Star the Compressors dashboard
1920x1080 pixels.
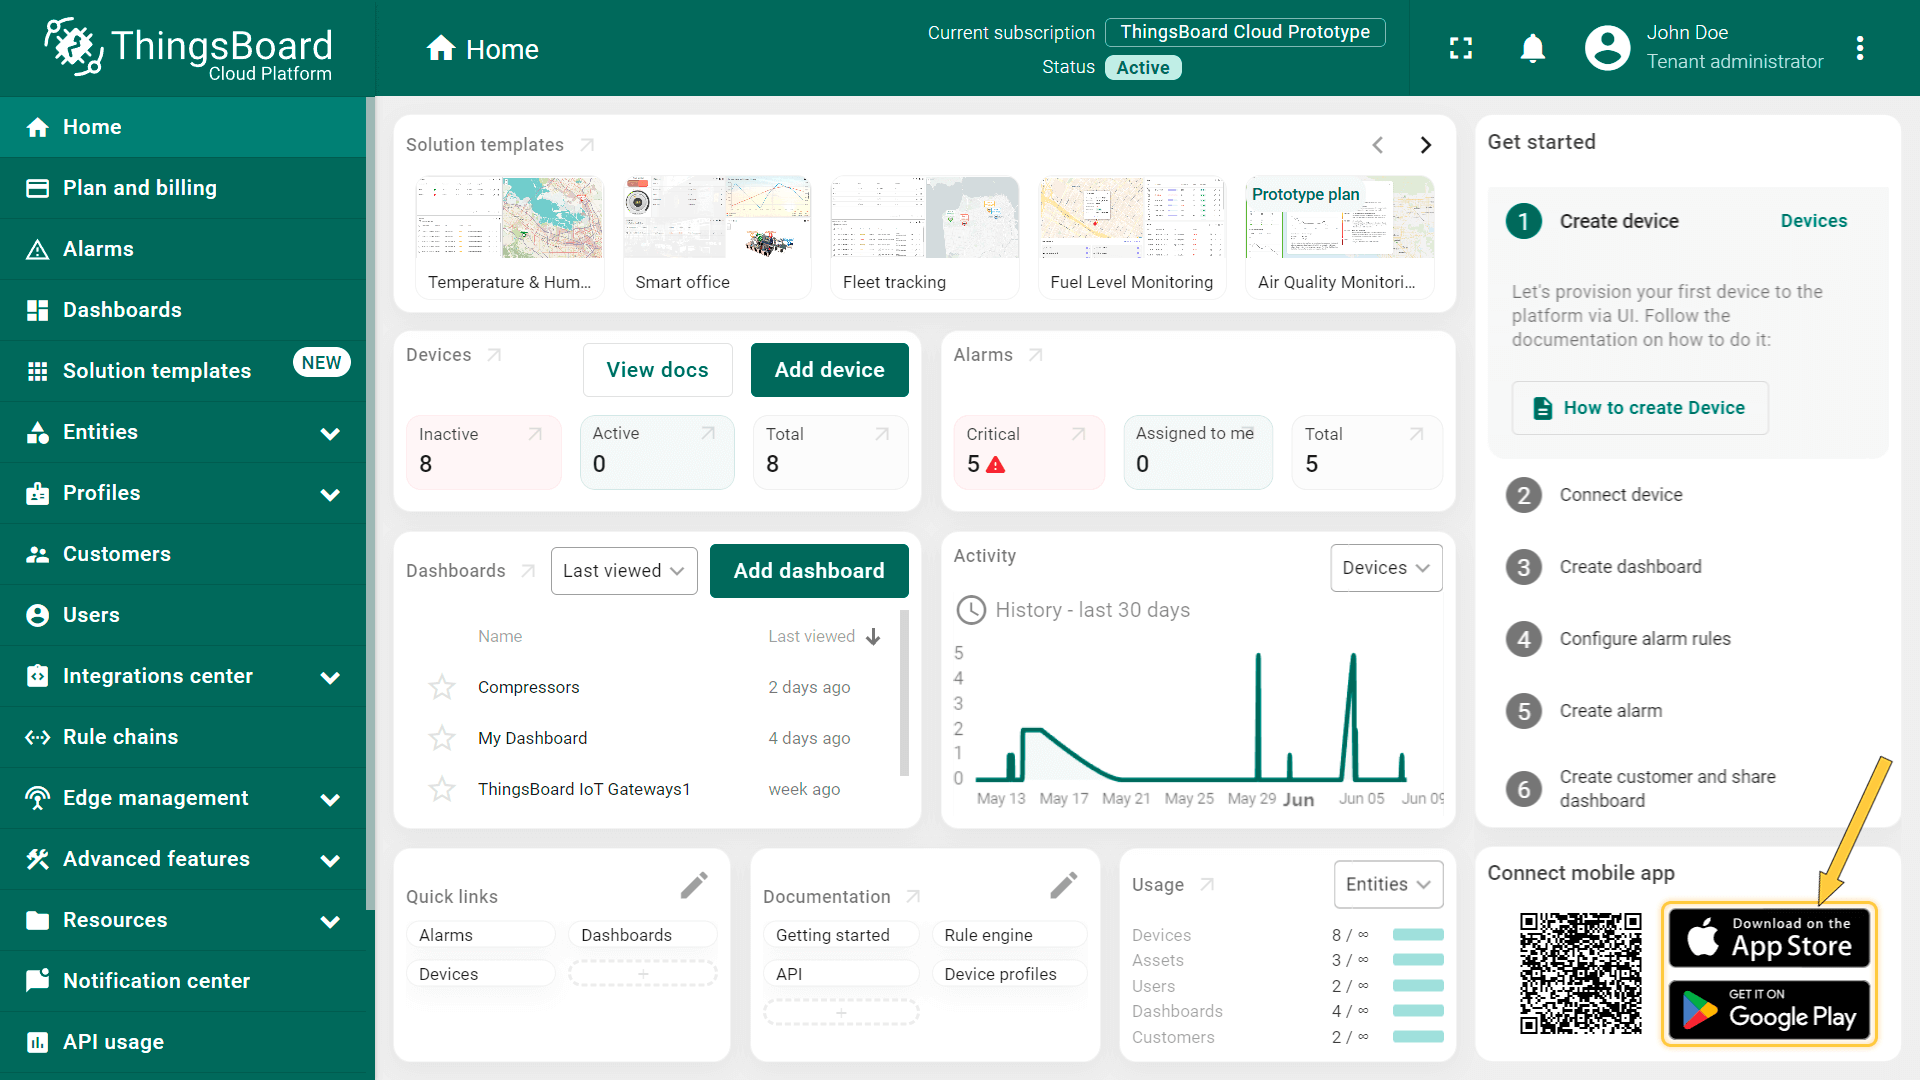click(442, 687)
